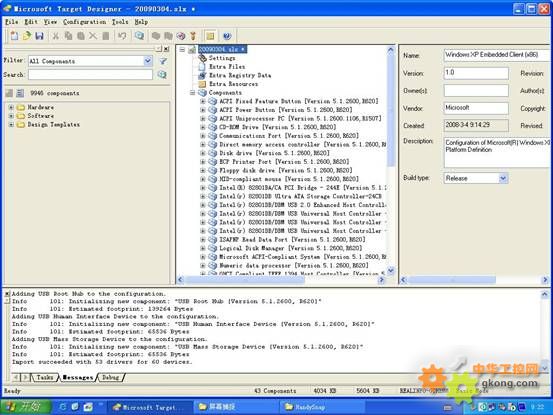The height and width of the screenshot is (415, 553).
Task: Click the message pane scroll up arrow
Action: (545, 294)
